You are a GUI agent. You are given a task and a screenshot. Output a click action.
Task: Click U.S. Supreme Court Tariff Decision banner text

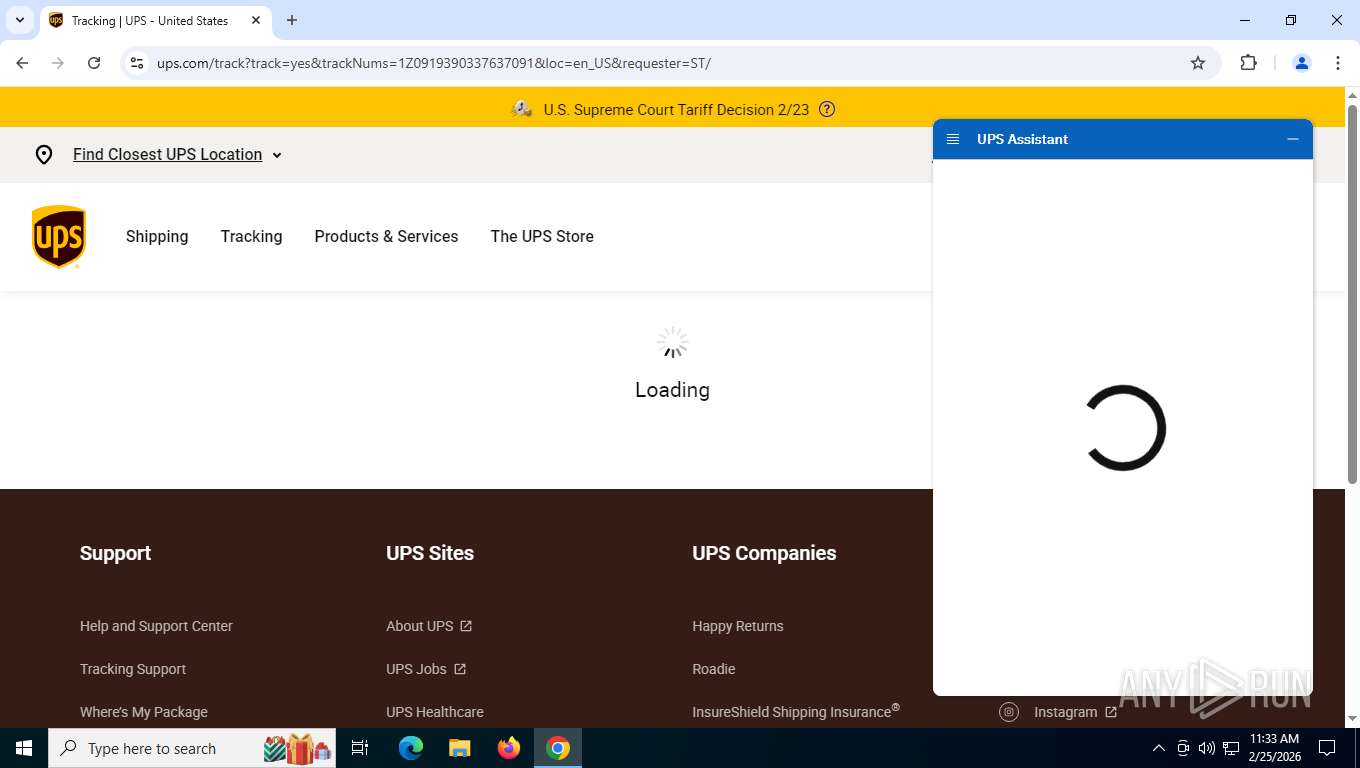pyautogui.click(x=676, y=110)
